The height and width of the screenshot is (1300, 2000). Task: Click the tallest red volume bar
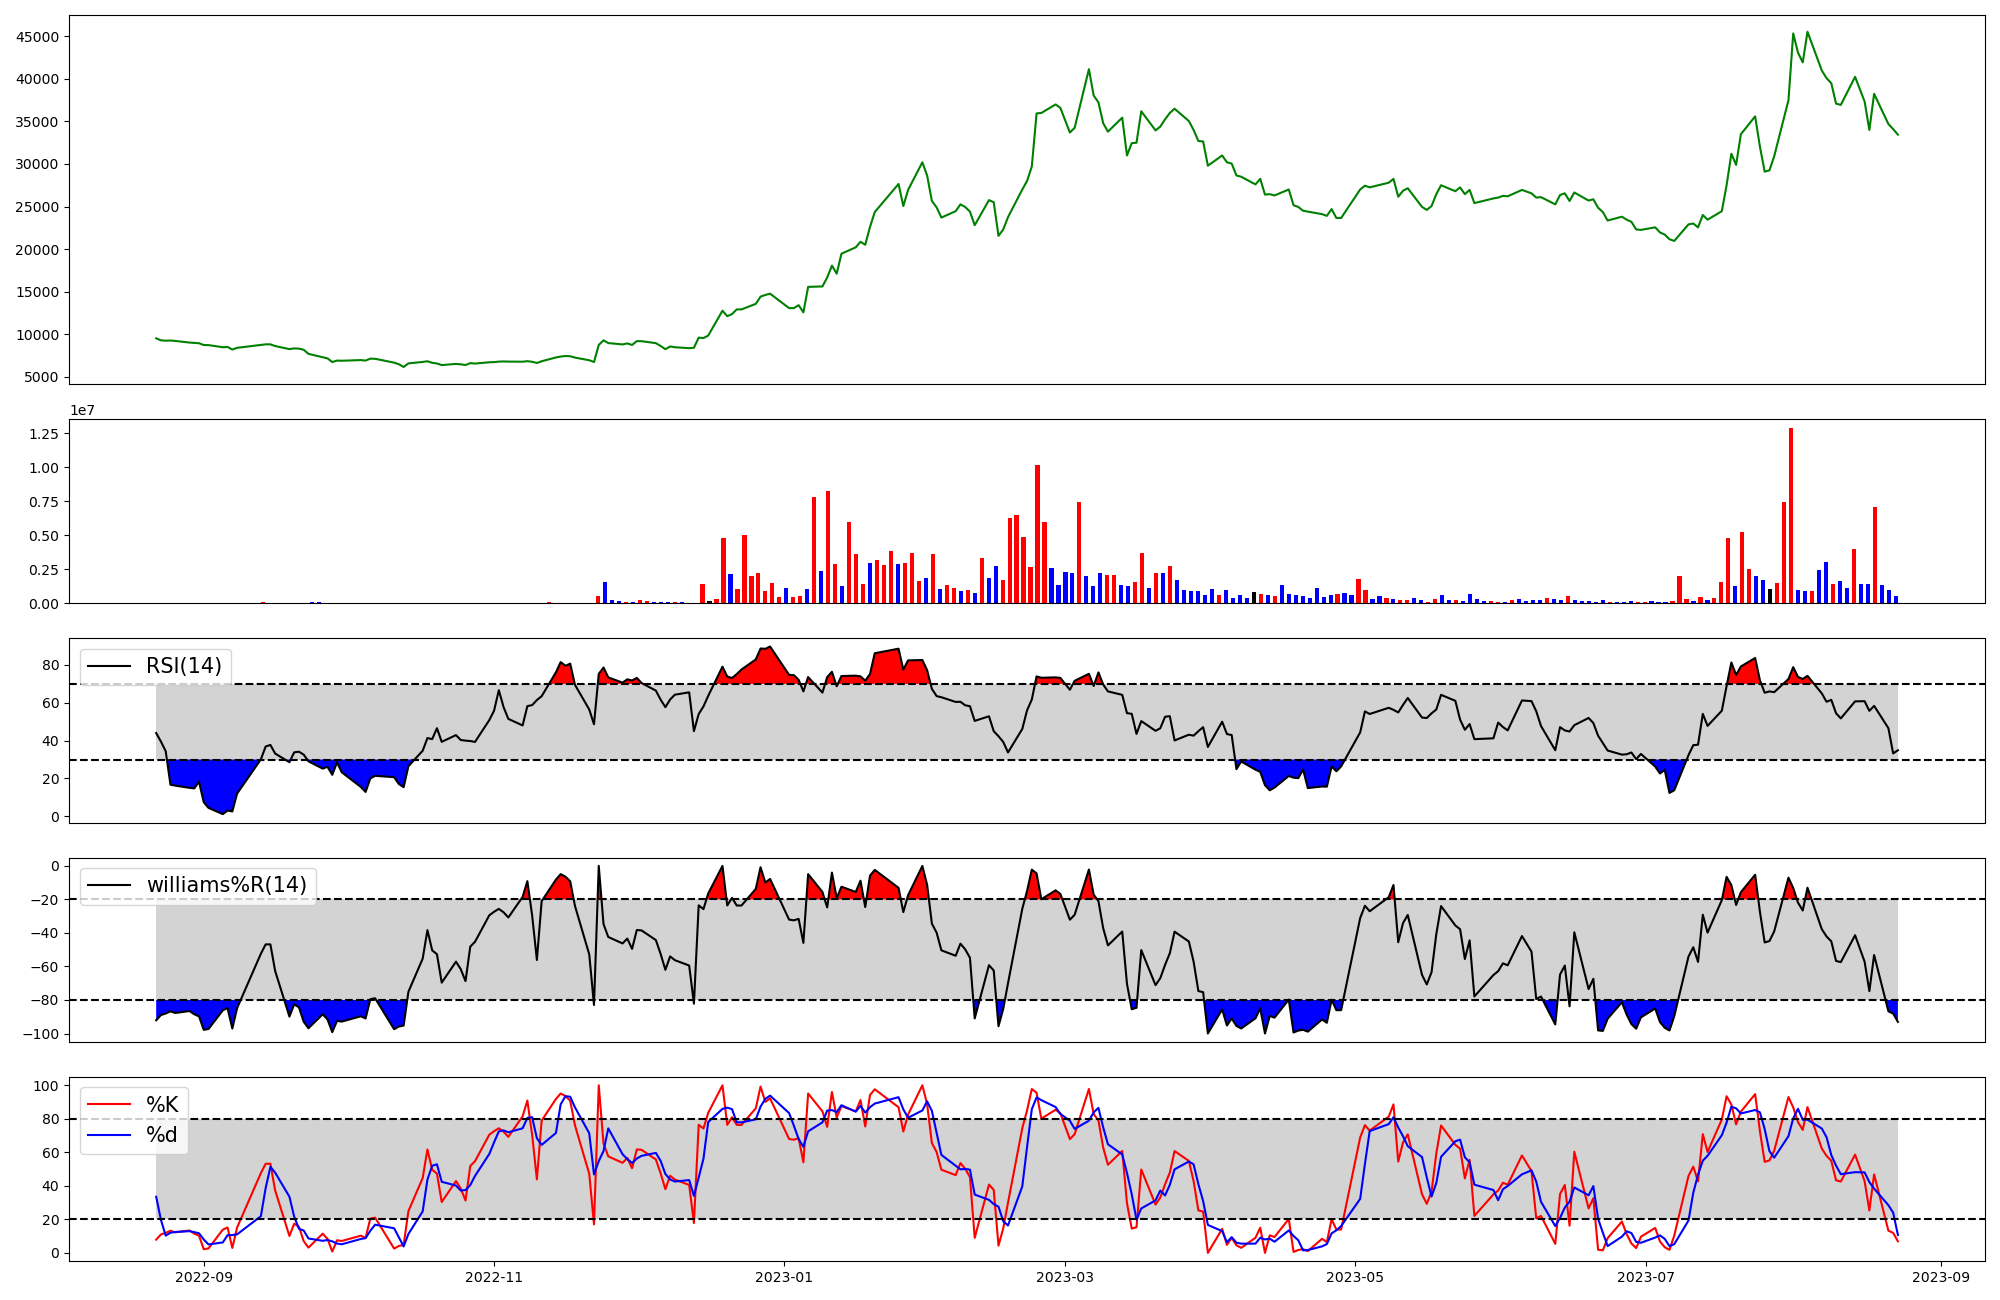click(1790, 516)
